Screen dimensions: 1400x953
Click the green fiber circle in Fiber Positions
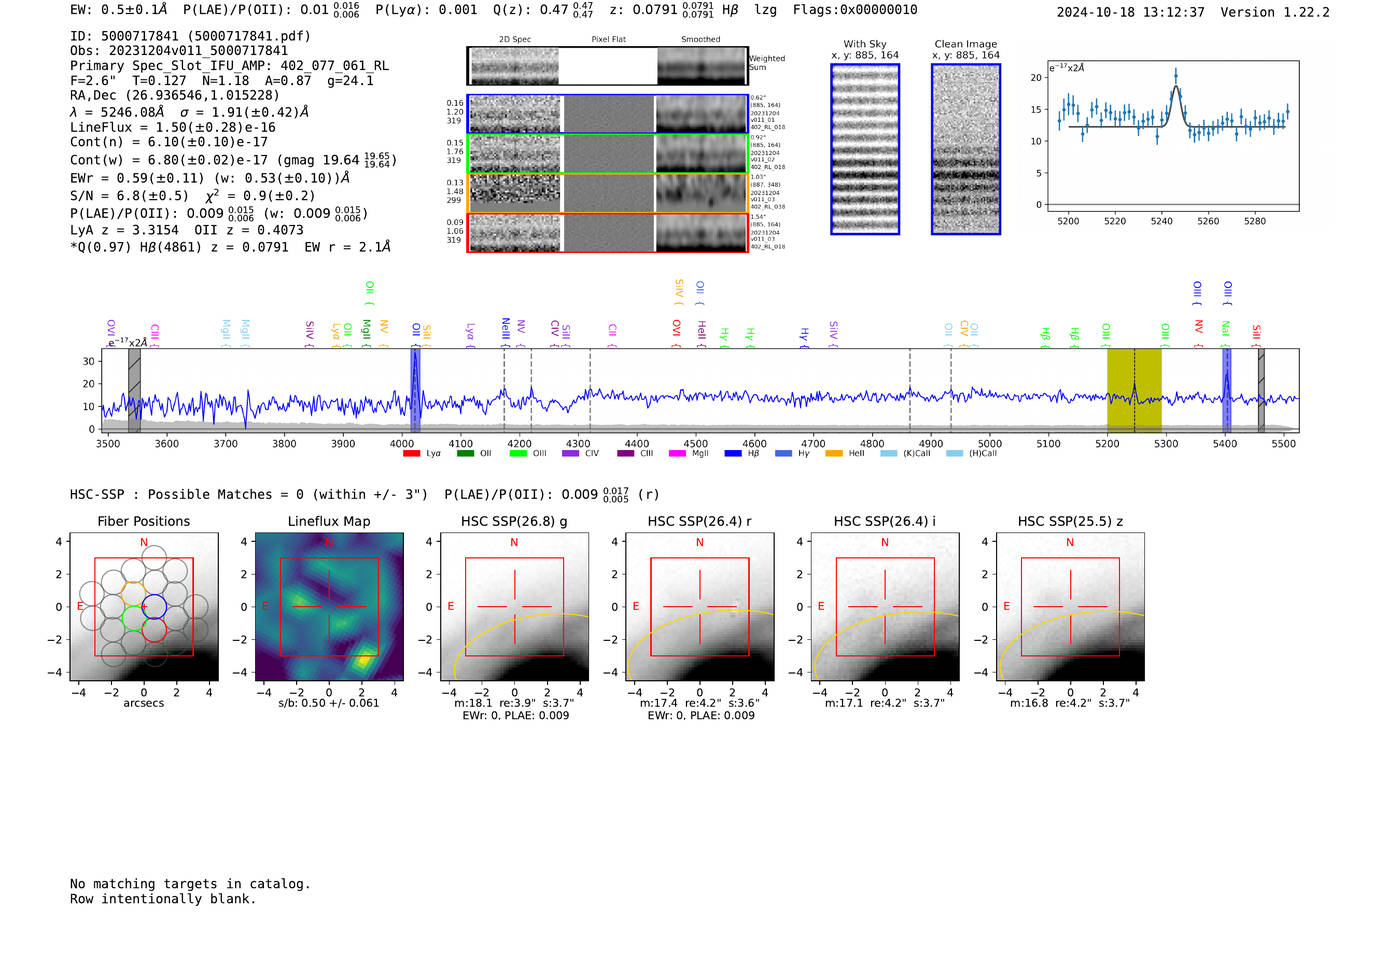132,618
